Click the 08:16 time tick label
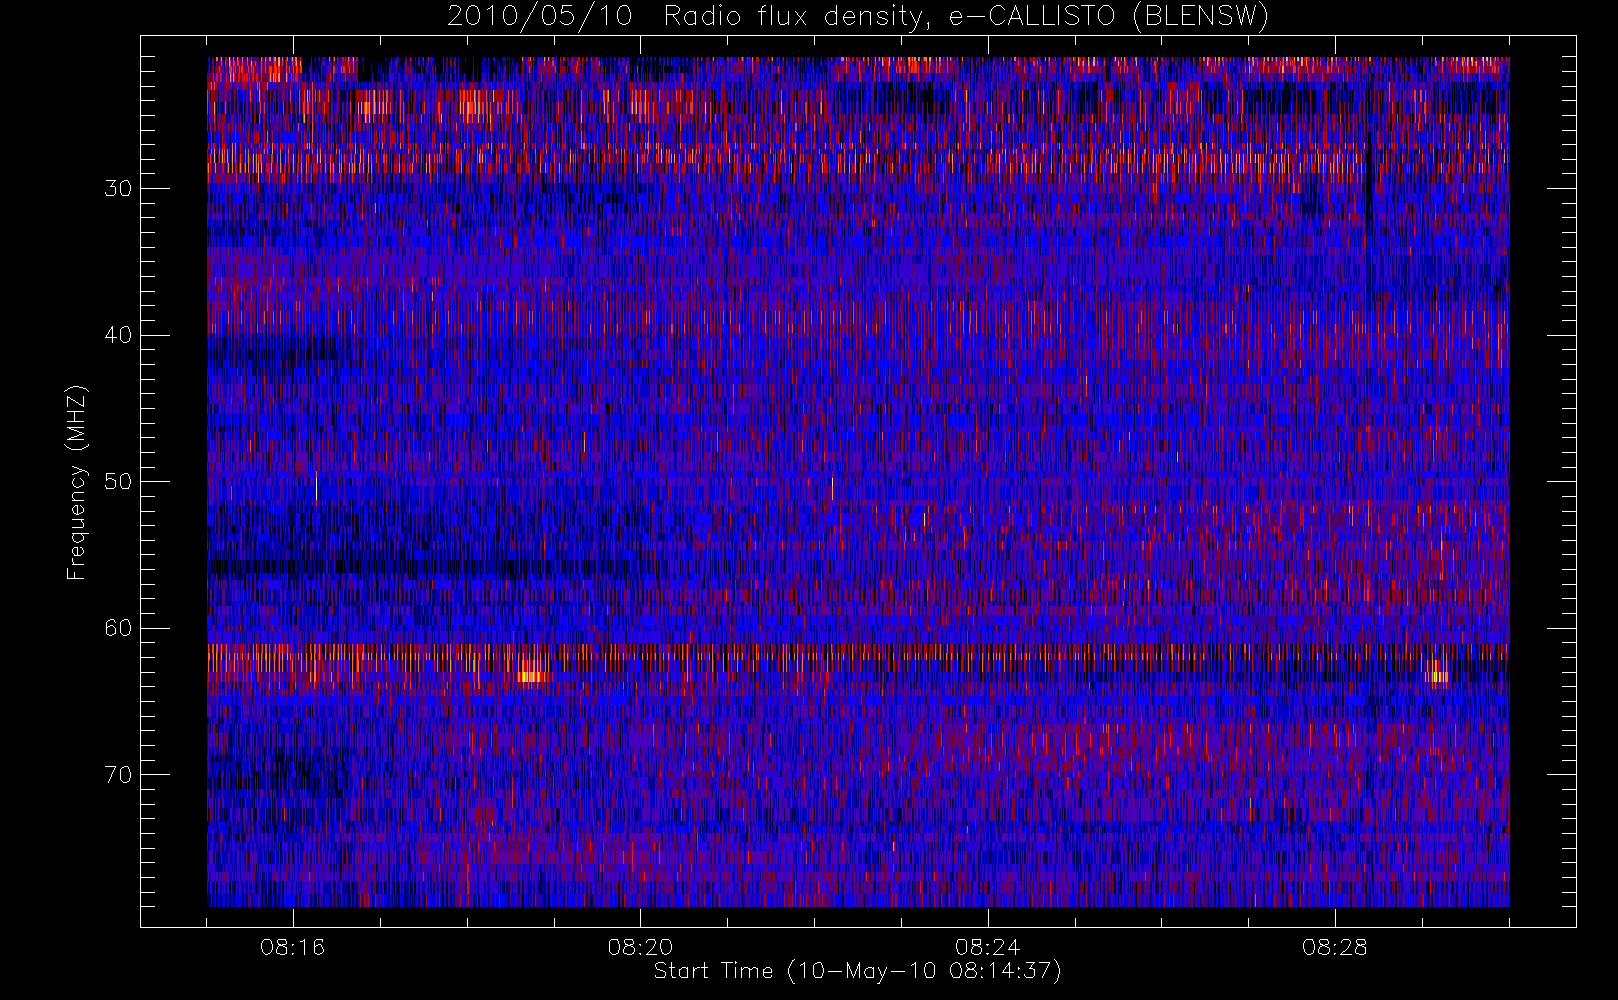Image resolution: width=1618 pixels, height=1000 pixels. [x=292, y=947]
